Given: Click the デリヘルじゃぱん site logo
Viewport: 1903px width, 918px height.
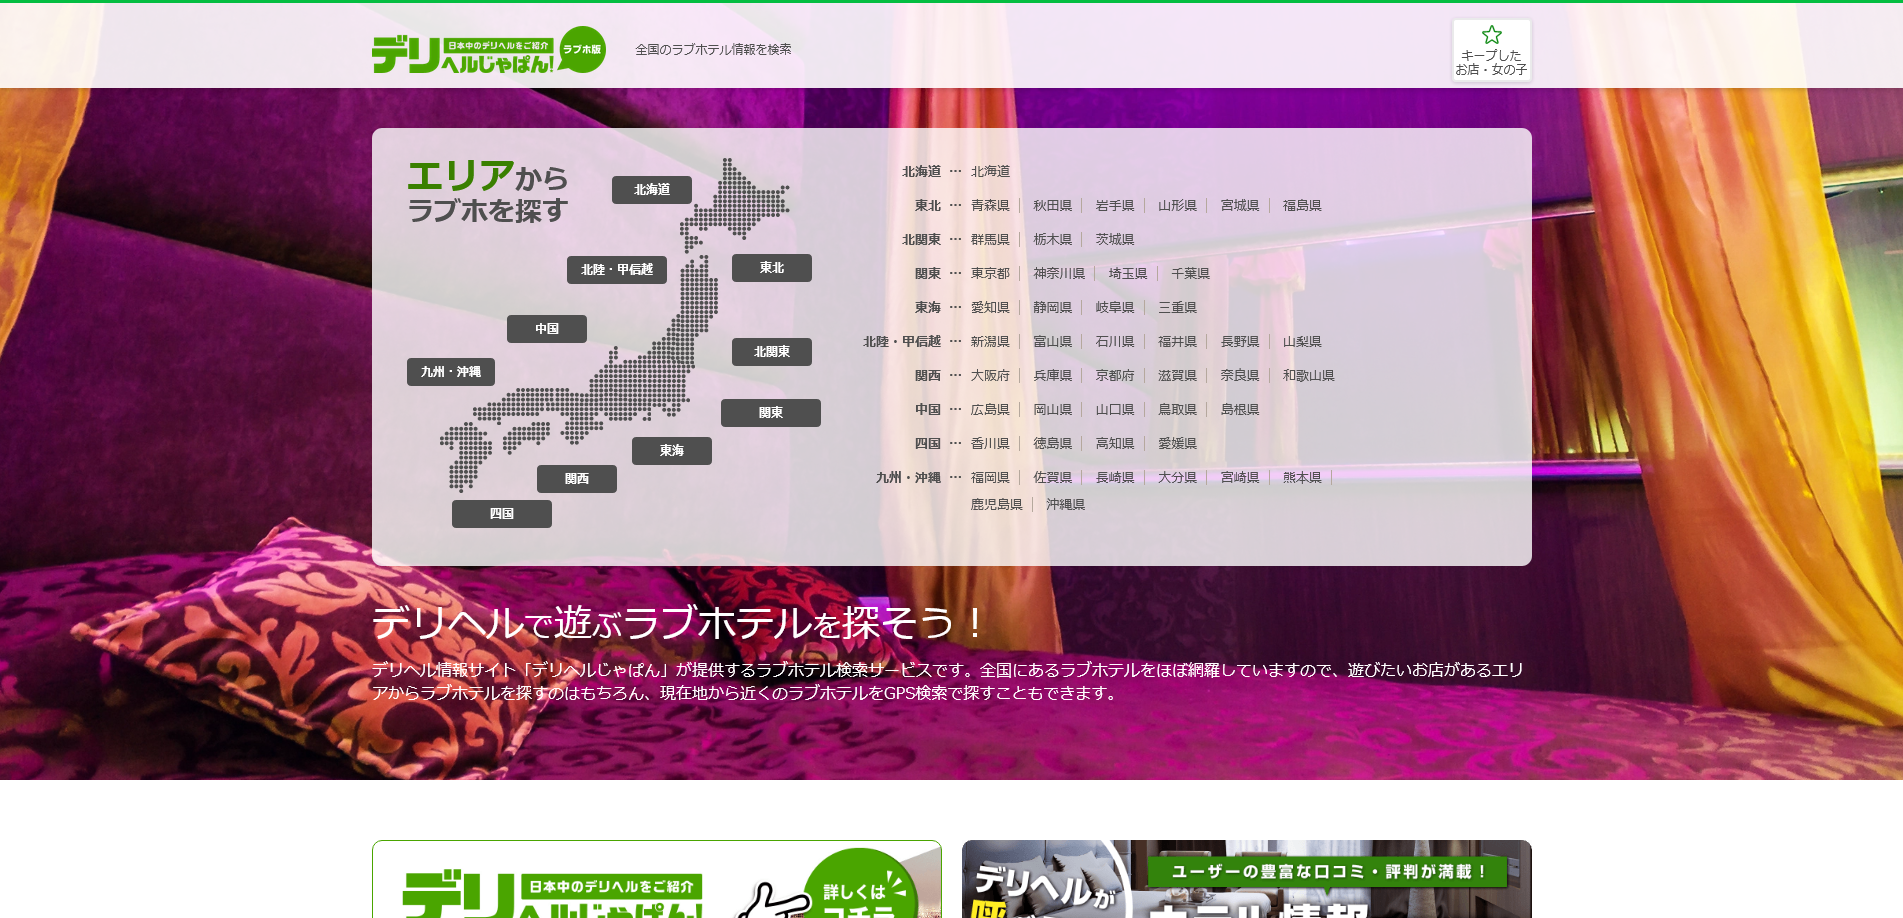Looking at the screenshot, I should [489, 50].
